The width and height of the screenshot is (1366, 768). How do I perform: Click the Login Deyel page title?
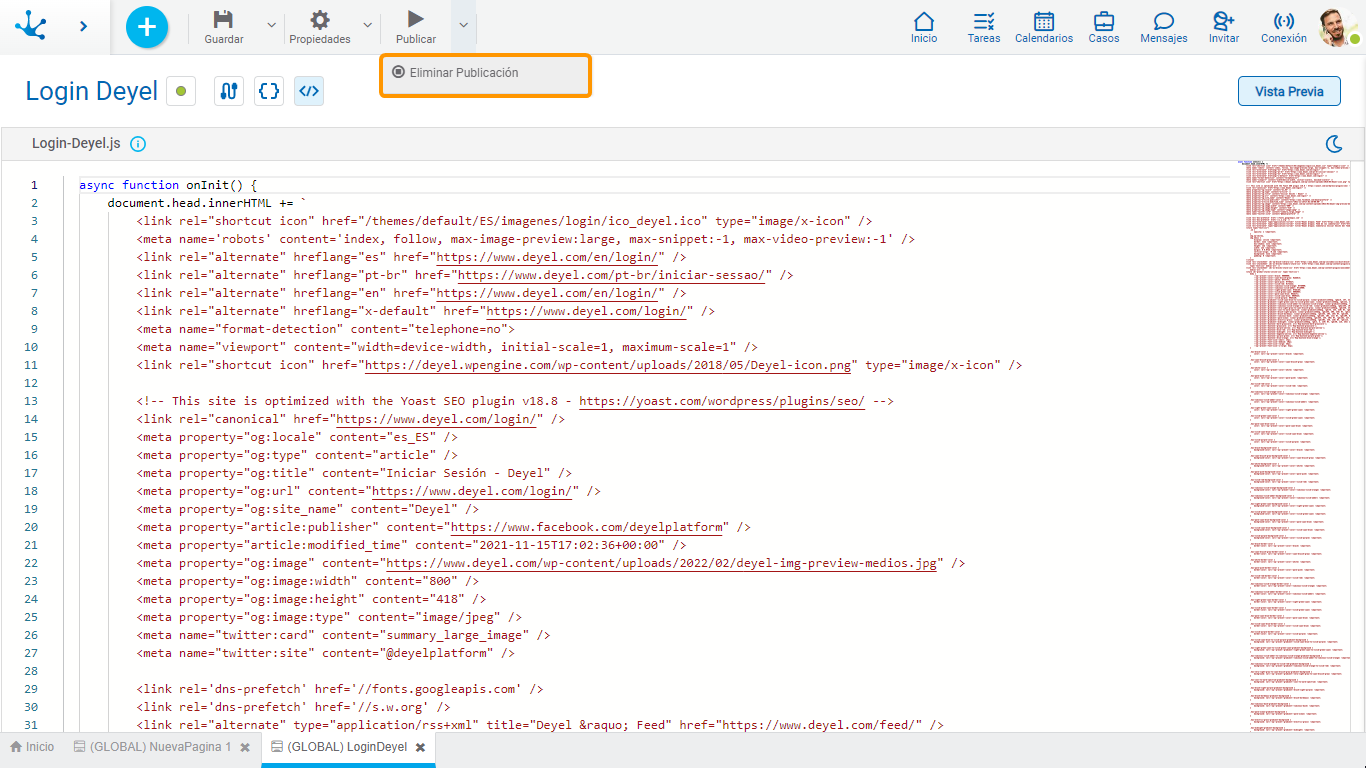92,91
